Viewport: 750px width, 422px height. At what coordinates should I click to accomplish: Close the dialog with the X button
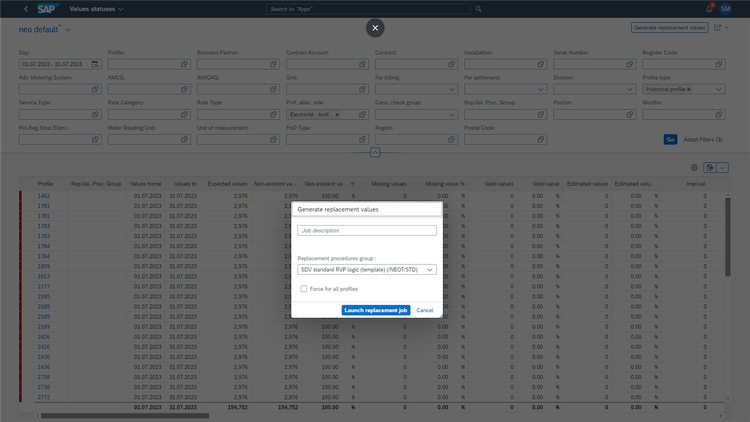tap(375, 28)
